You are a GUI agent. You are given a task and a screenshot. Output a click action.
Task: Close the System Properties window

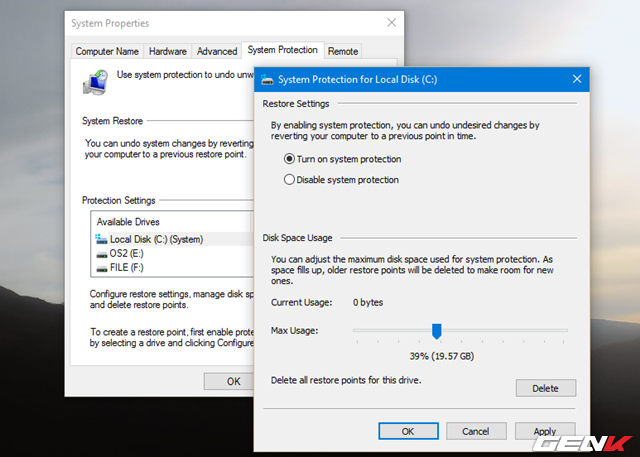click(389, 22)
